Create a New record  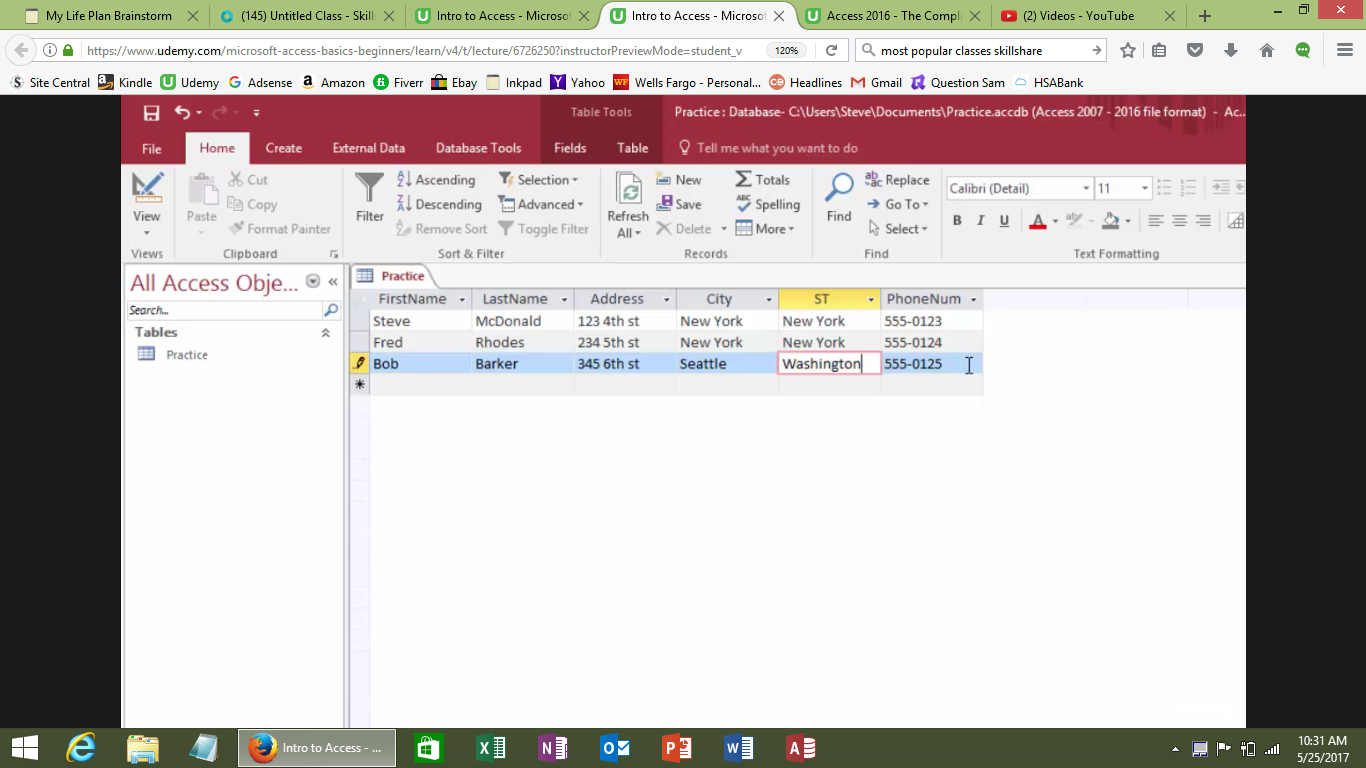[681, 179]
